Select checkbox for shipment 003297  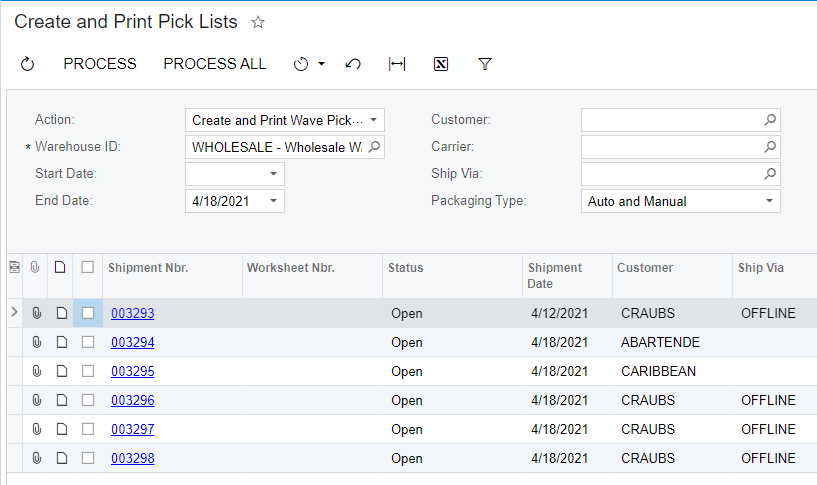click(88, 429)
